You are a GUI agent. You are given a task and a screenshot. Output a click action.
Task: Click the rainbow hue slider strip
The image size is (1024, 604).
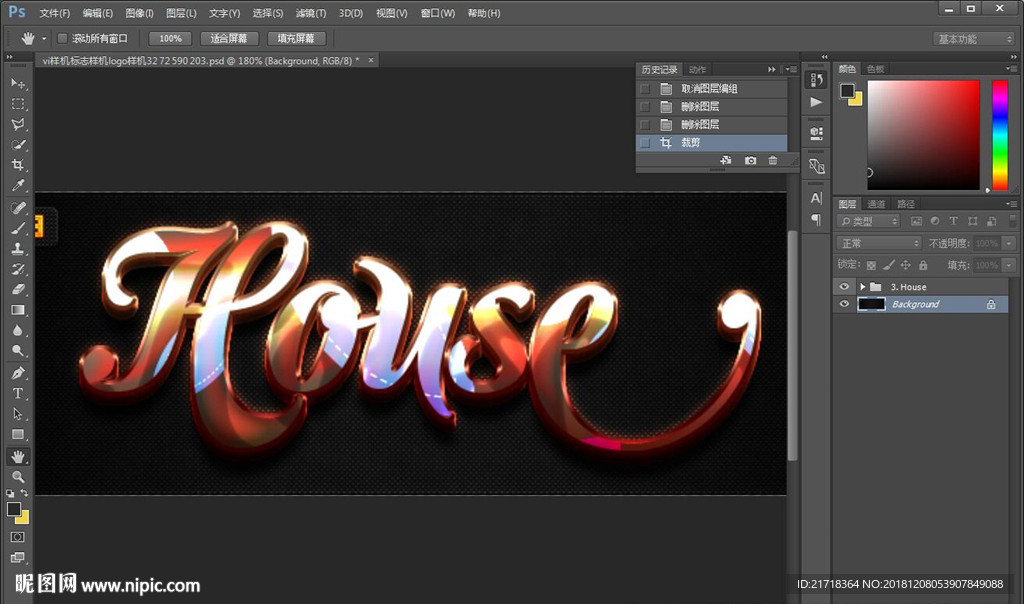click(x=999, y=135)
